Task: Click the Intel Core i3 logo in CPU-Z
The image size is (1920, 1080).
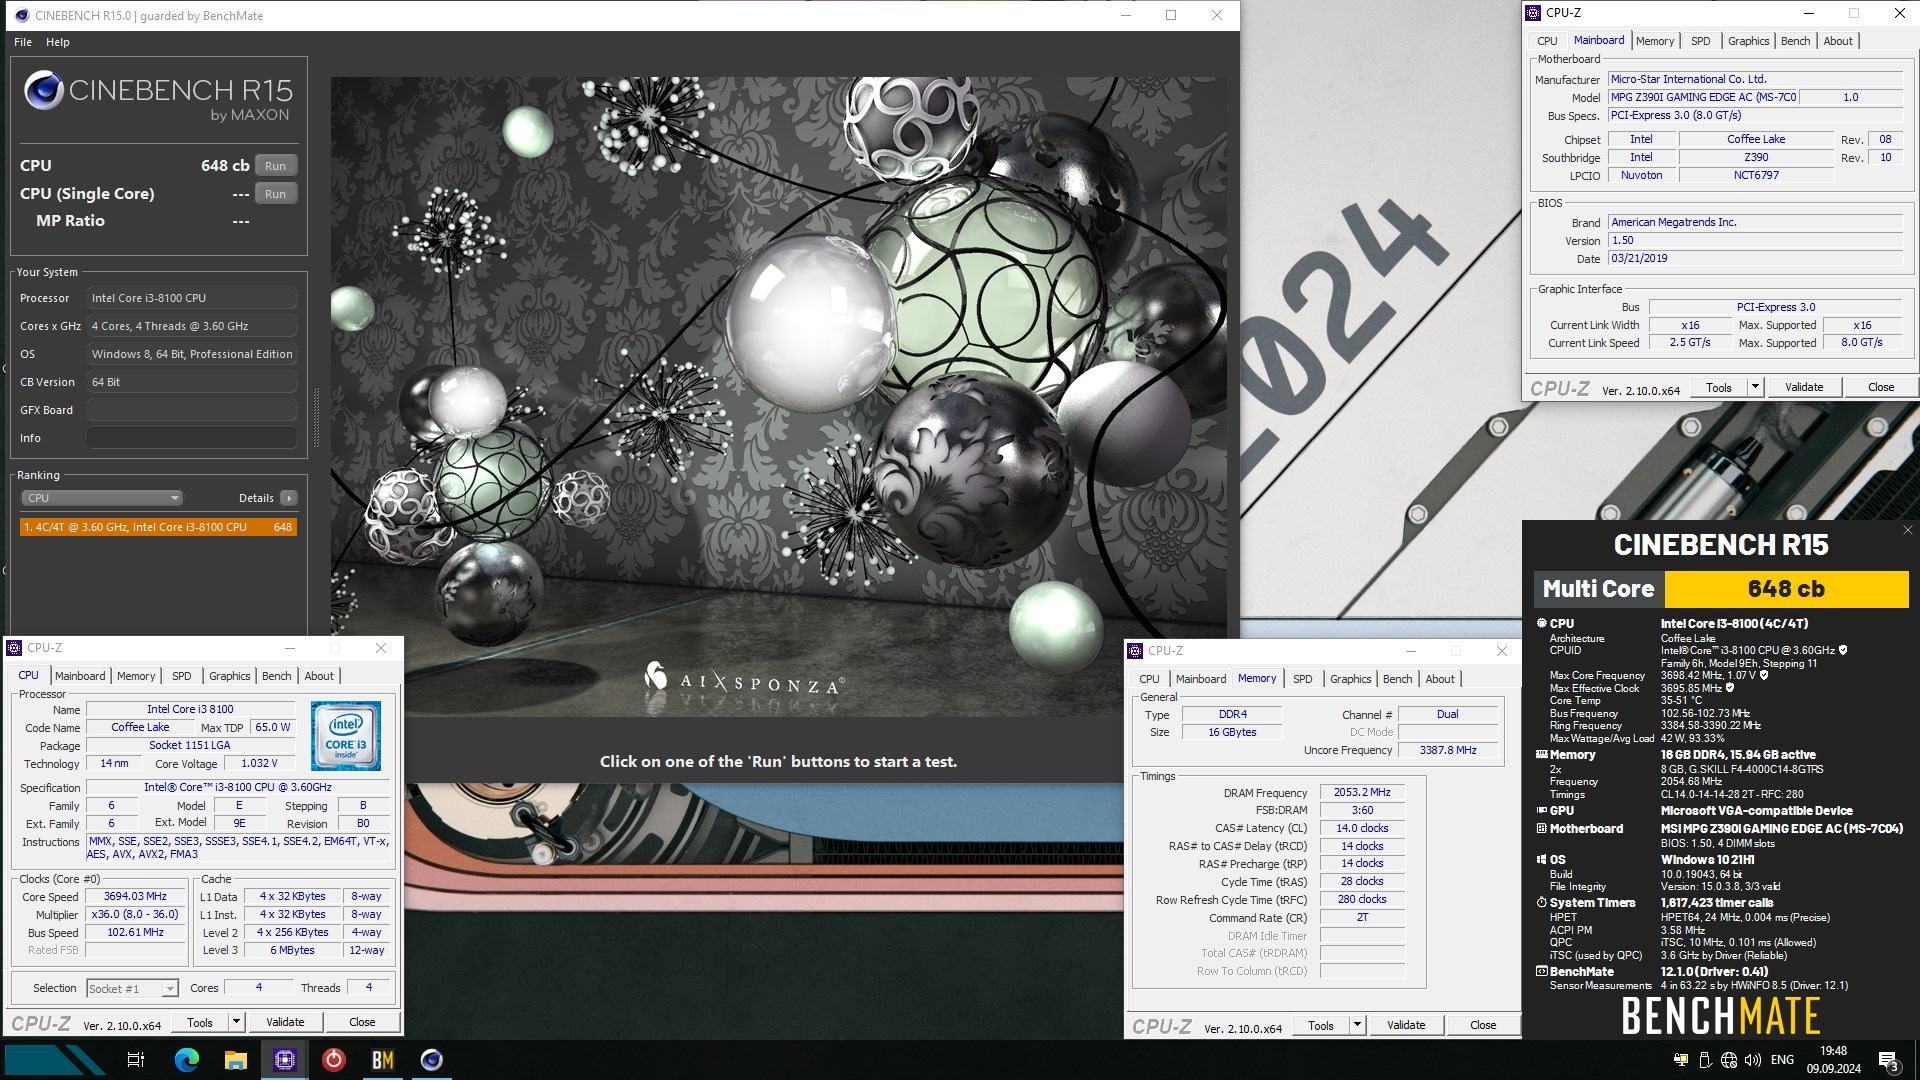Action: coord(346,736)
